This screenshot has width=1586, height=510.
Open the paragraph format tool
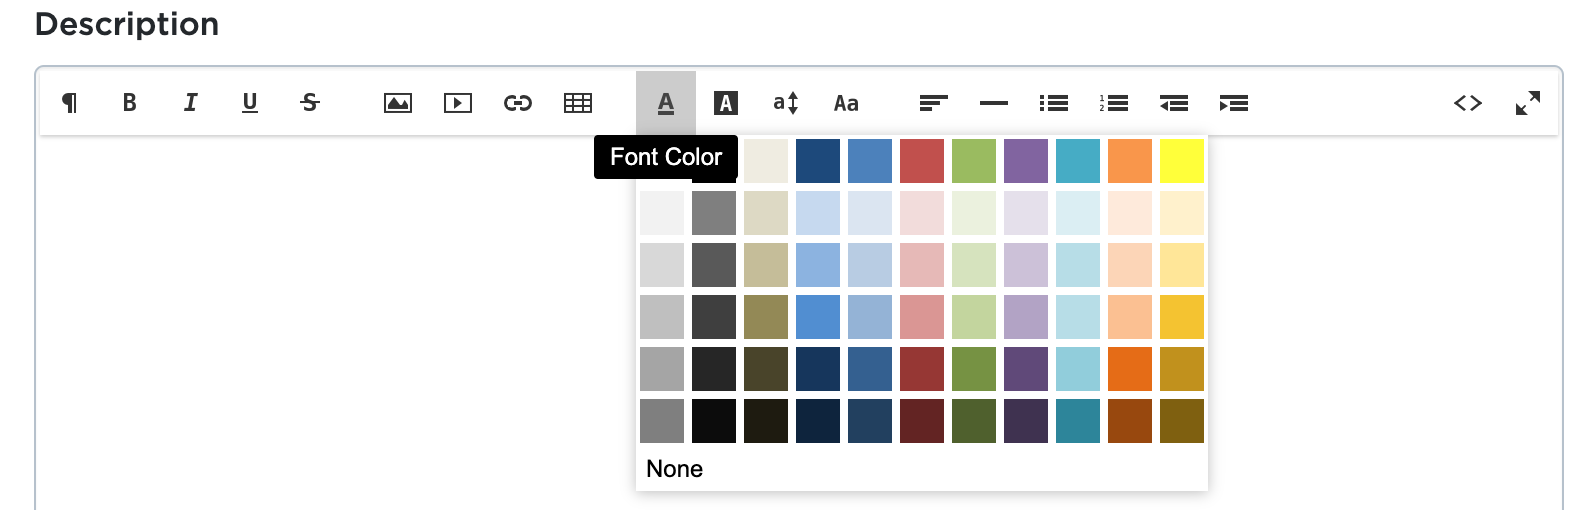pos(70,103)
